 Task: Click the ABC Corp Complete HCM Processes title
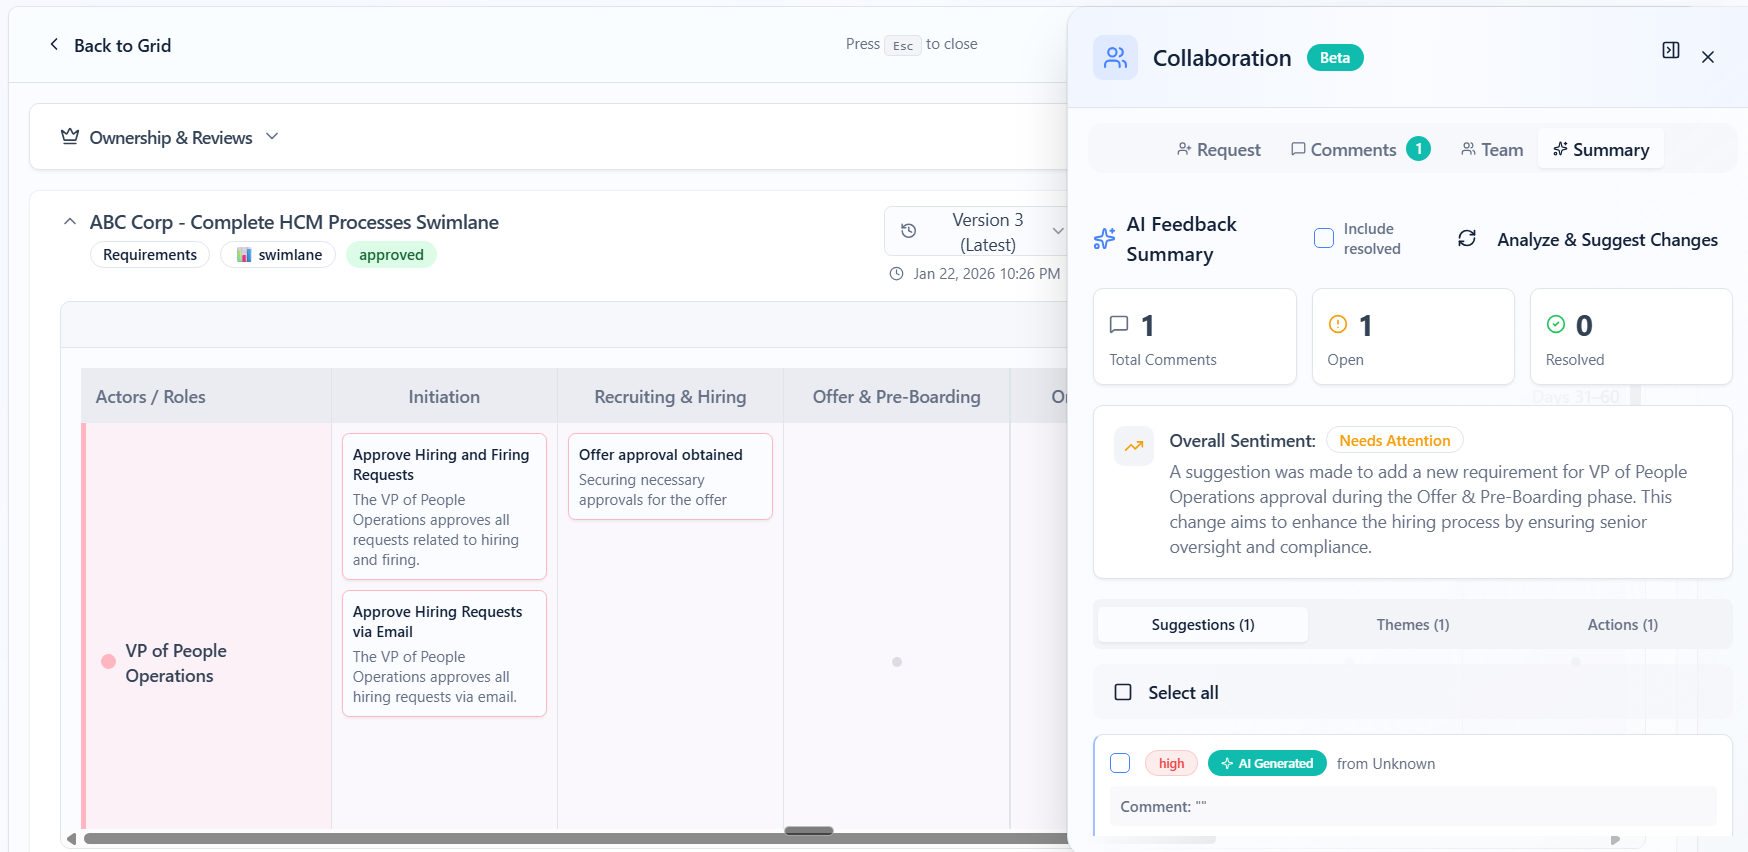coord(294,222)
